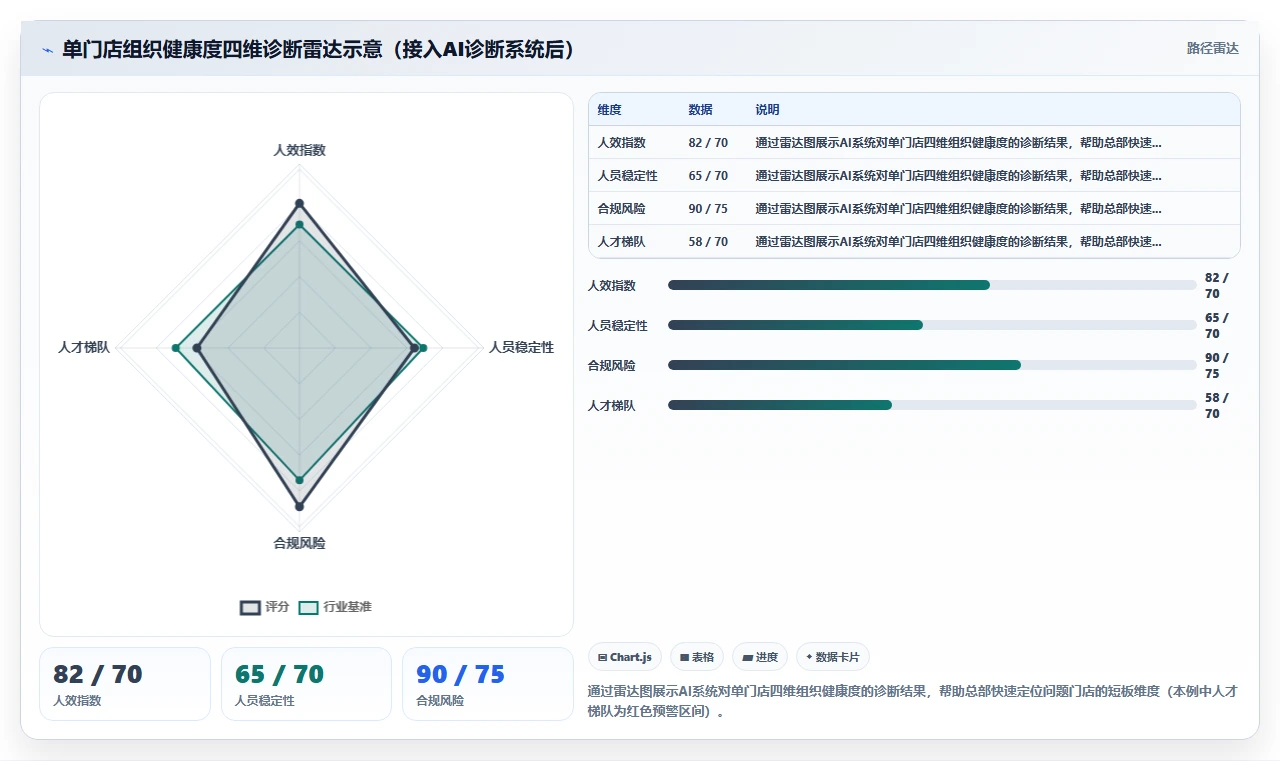Click the footer explanation paragraph

pos(913,701)
